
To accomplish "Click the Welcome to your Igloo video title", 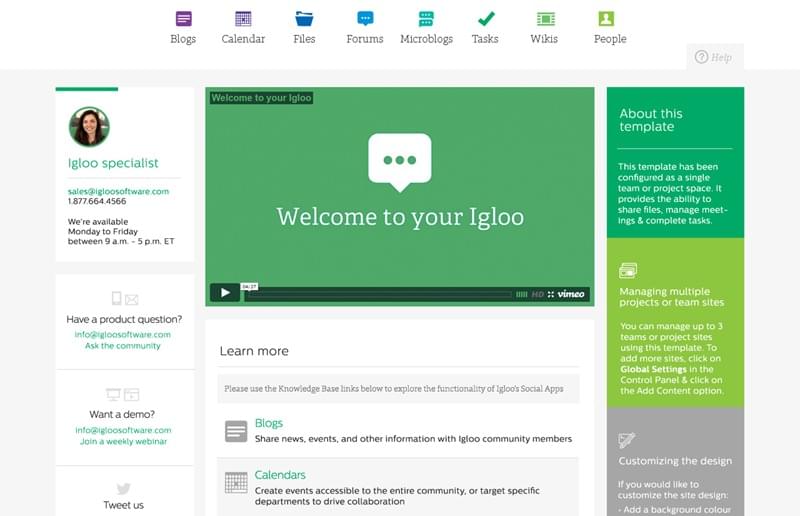I will click(261, 98).
